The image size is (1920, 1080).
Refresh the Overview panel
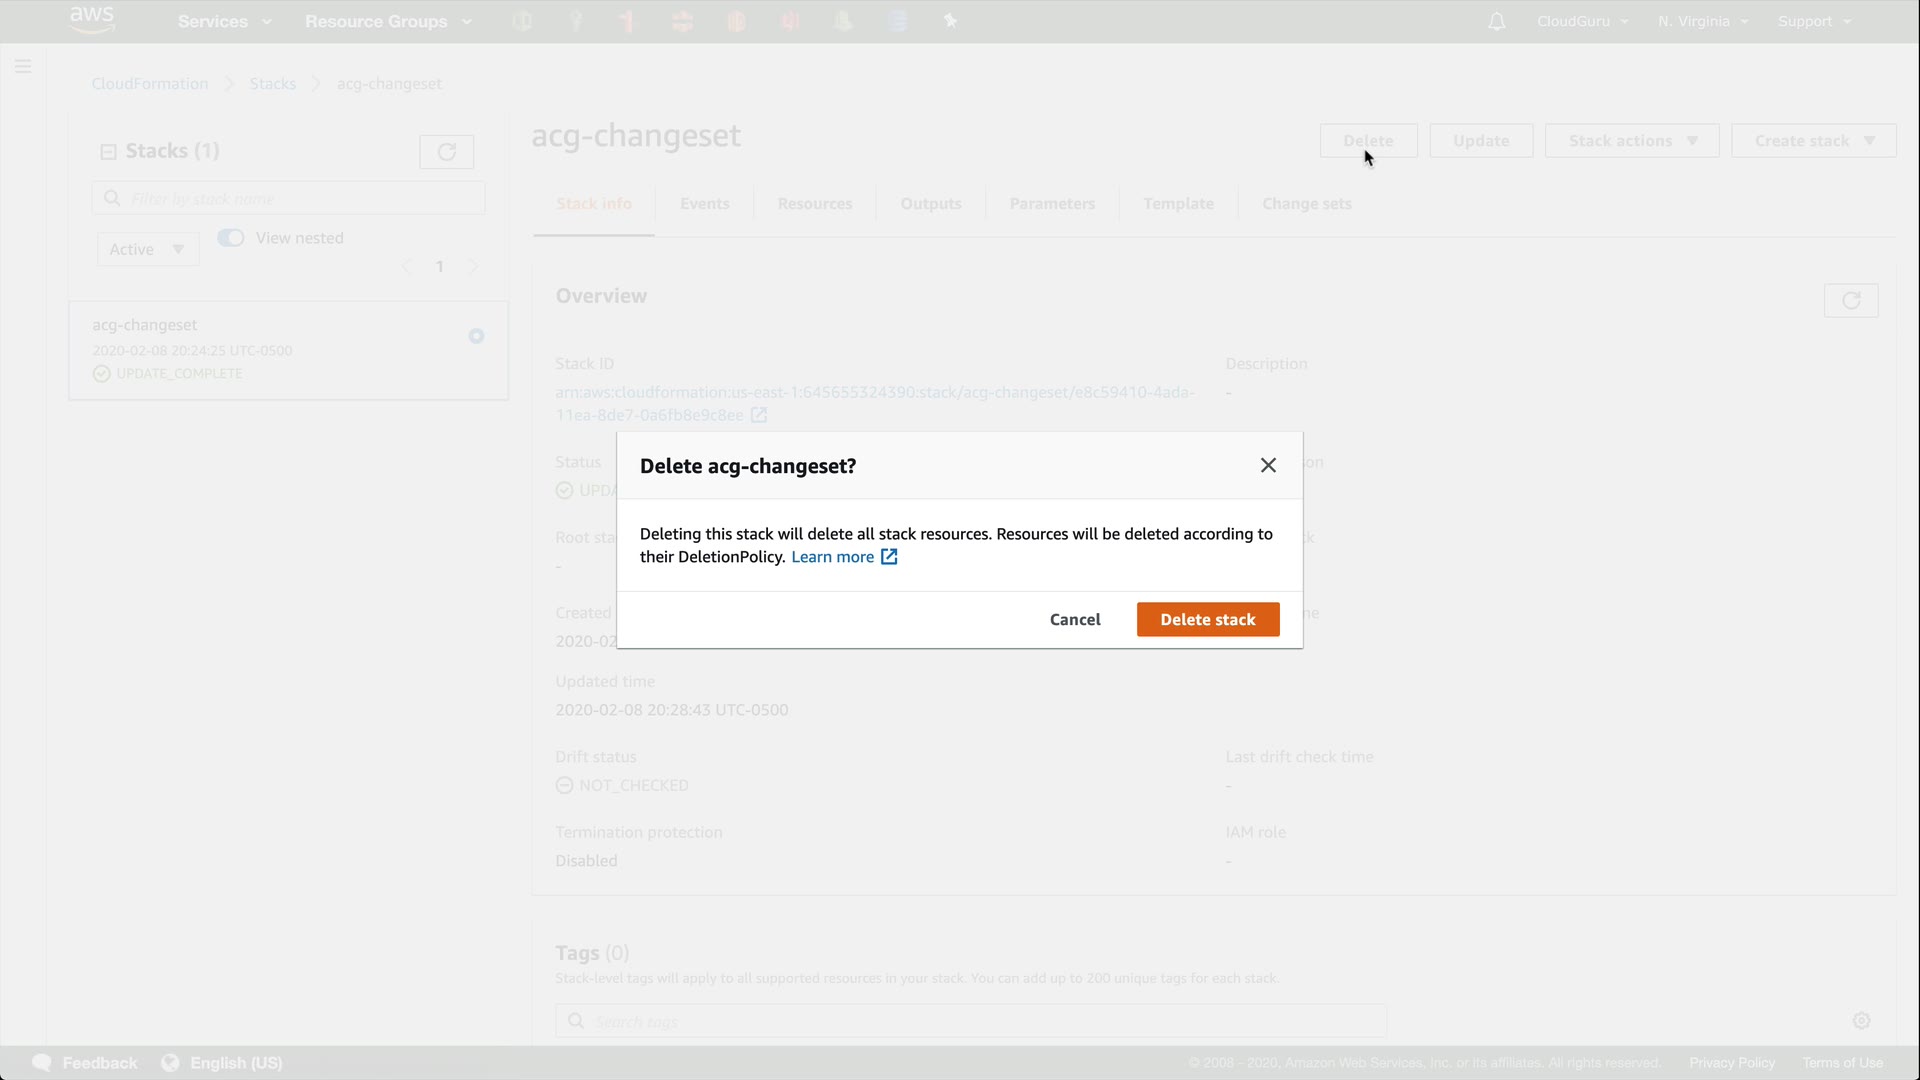1850,301
